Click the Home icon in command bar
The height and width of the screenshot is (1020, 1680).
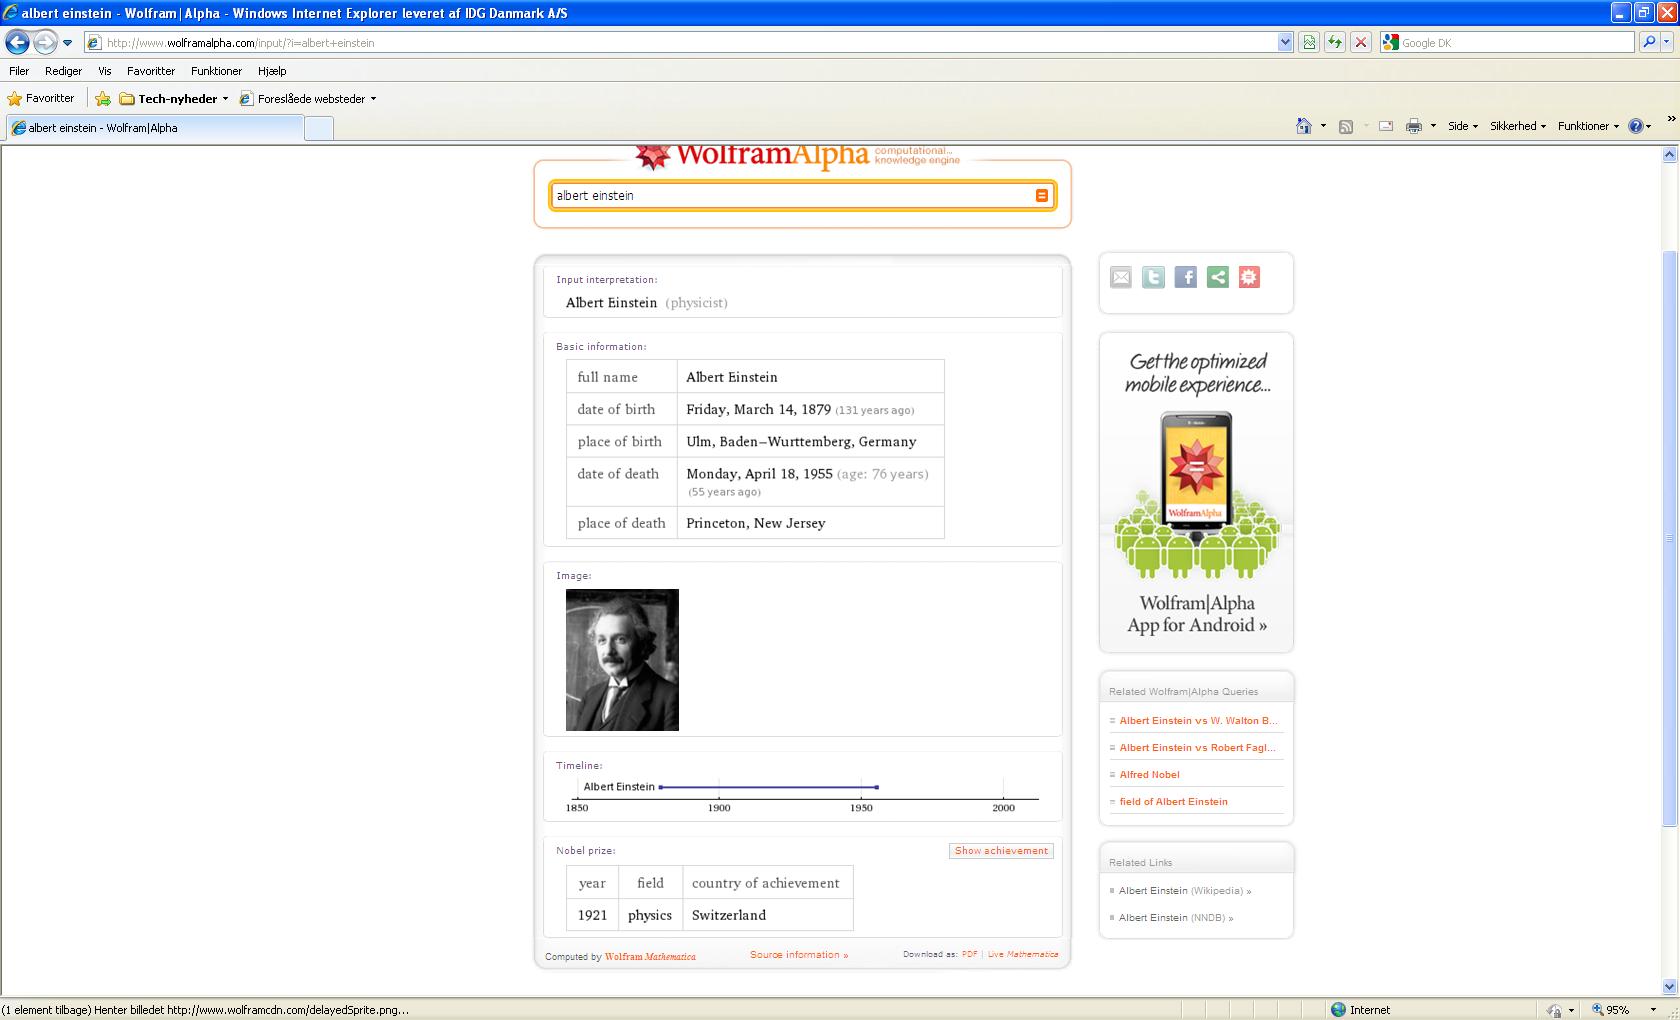point(1303,126)
